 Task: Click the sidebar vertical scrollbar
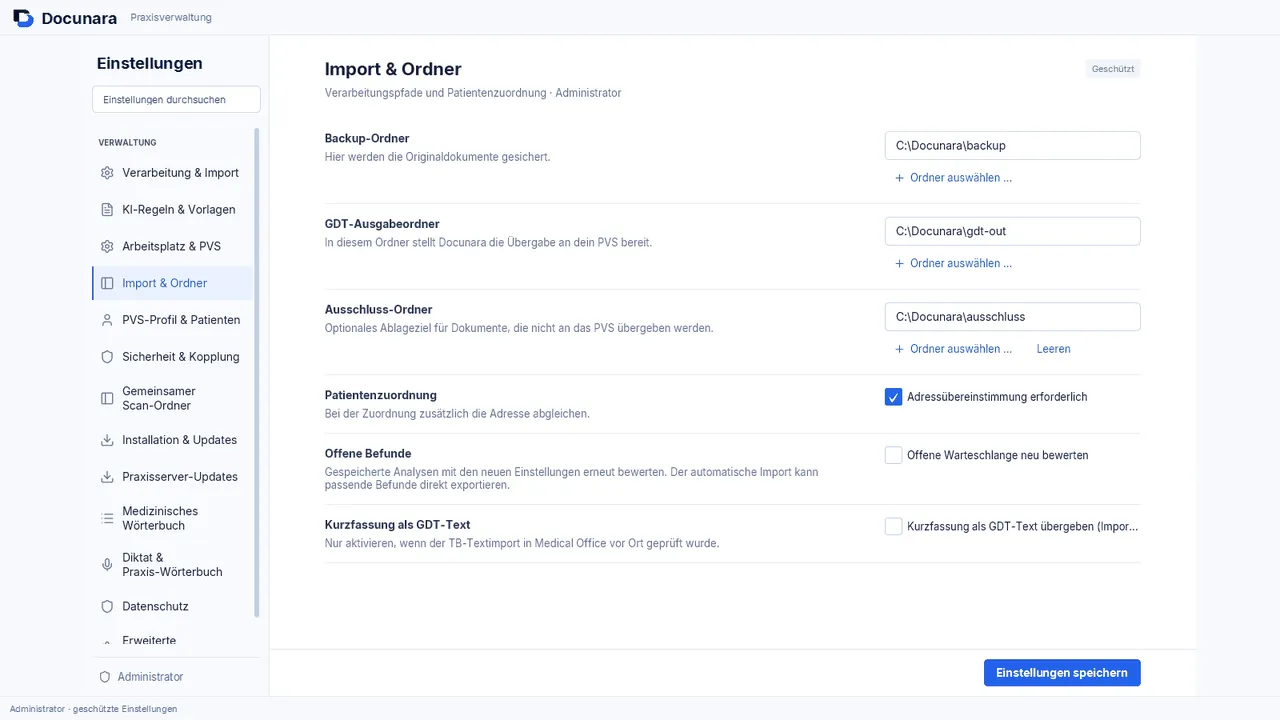[x=257, y=372]
